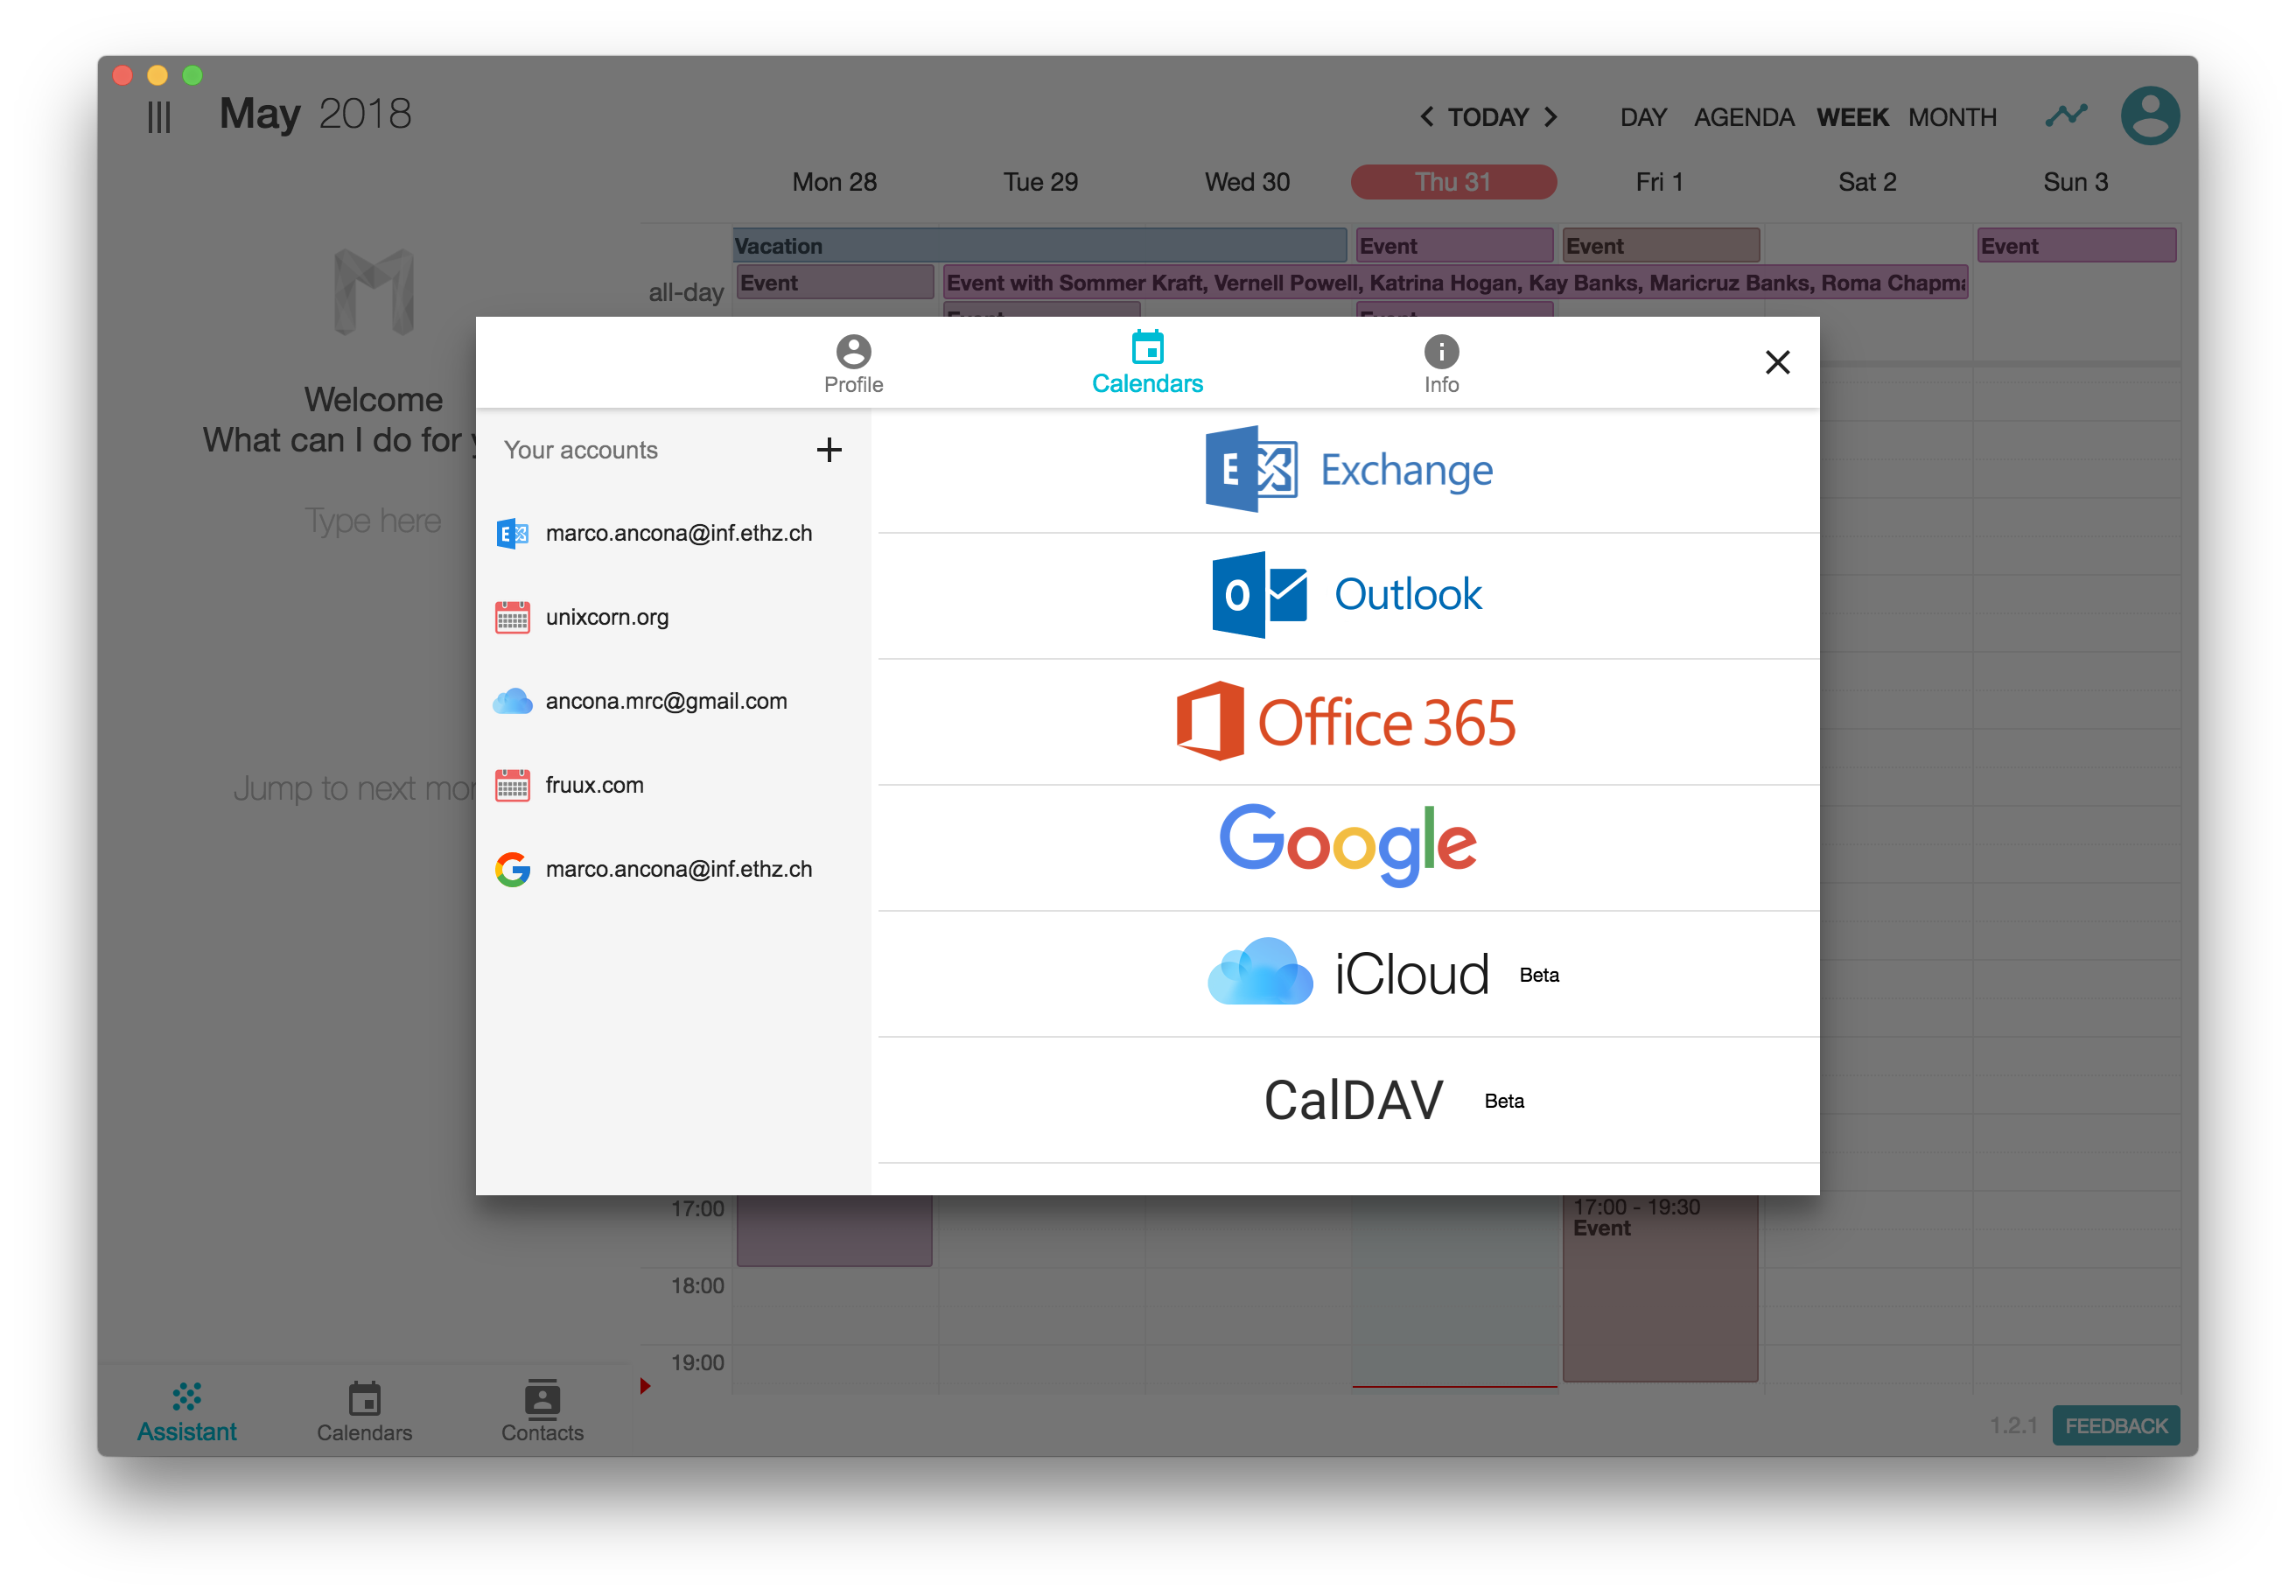Open the statistics chart icon
Viewport: 2296px width, 1596px height.
click(2066, 116)
